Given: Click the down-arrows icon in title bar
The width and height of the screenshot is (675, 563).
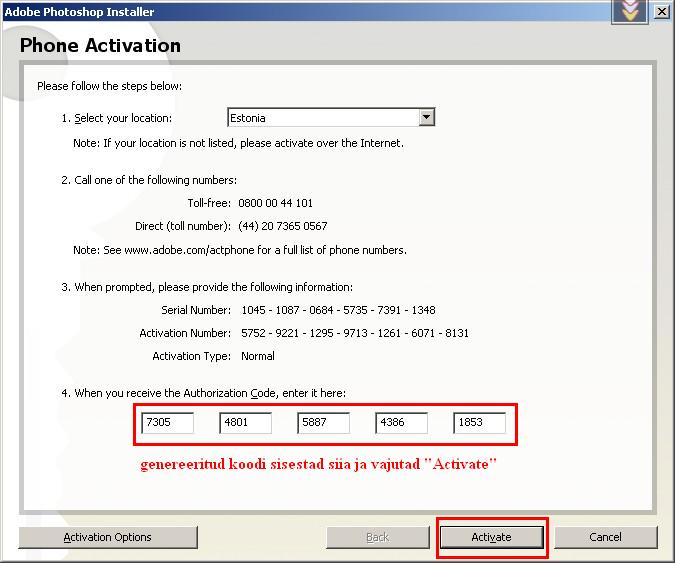Looking at the screenshot, I should pyautogui.click(x=630, y=11).
